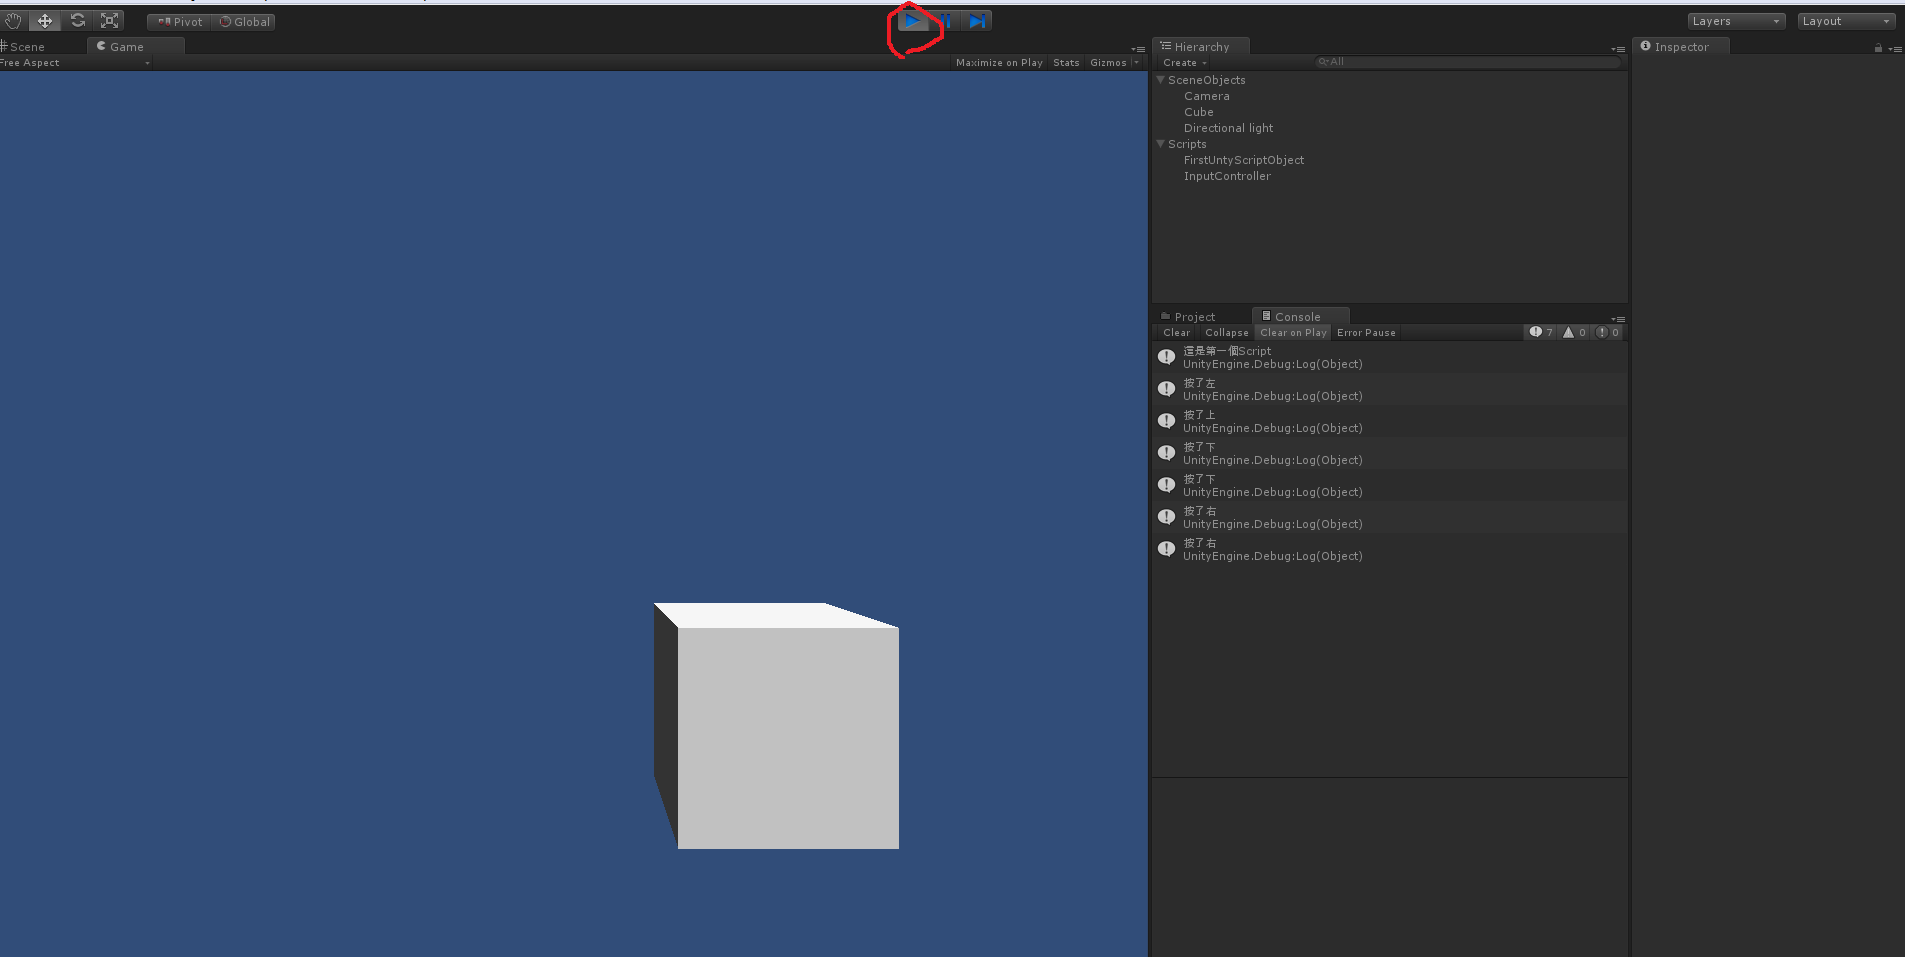The image size is (1905, 957).
Task: Open the Inspector panel options menu icon
Action: pos(1897,47)
